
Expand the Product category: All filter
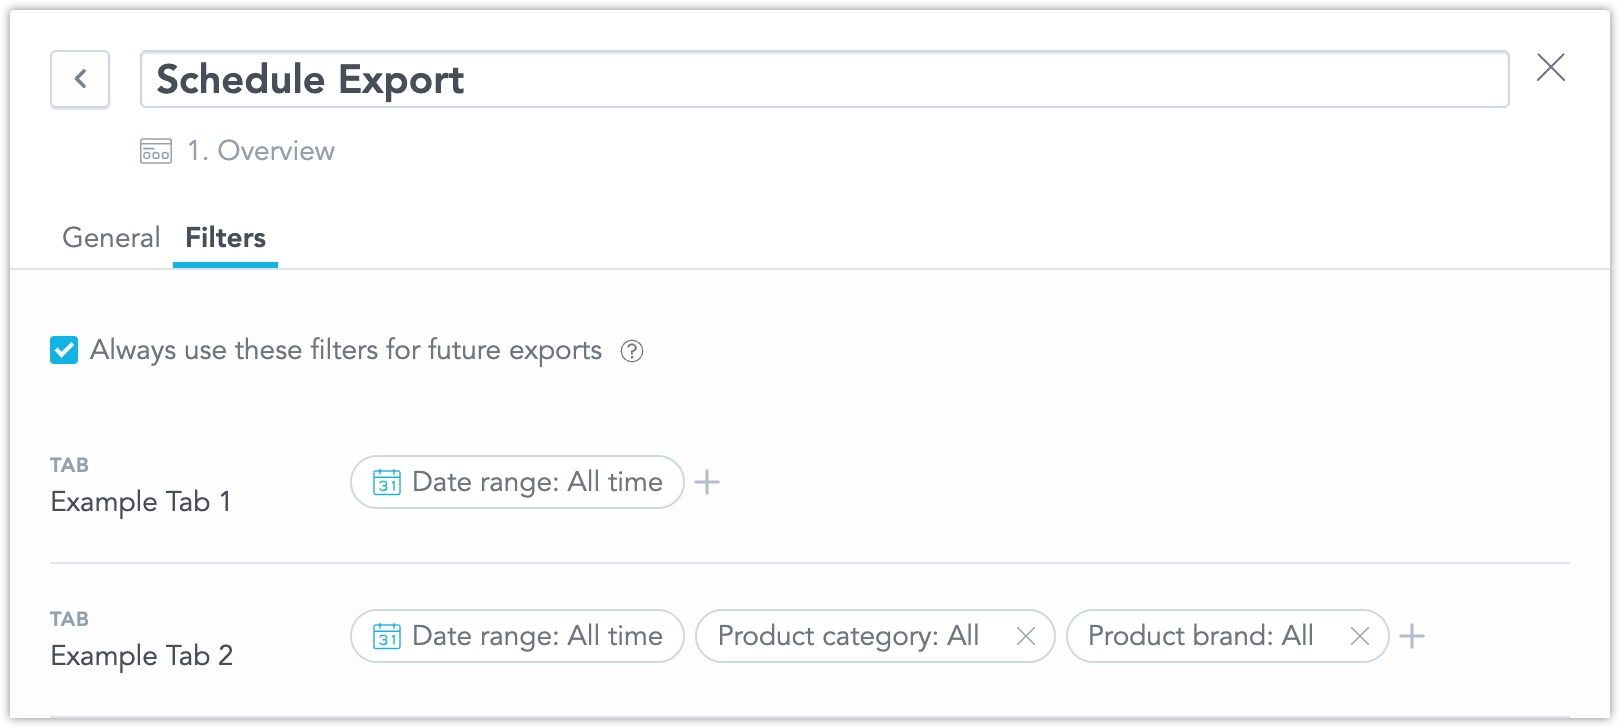(x=848, y=636)
